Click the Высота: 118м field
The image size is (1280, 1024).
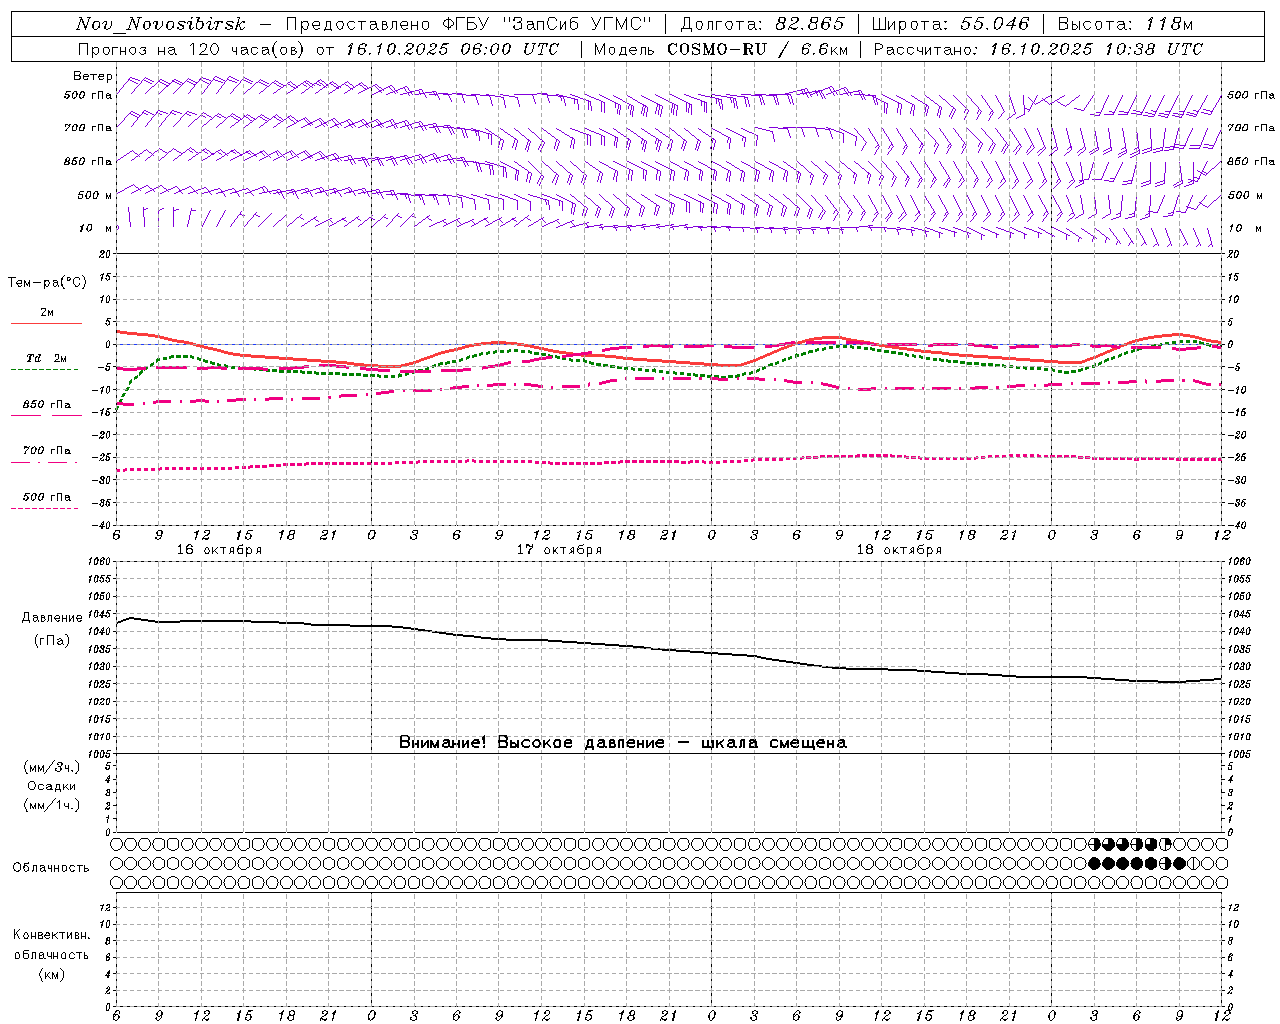tap(1125, 24)
